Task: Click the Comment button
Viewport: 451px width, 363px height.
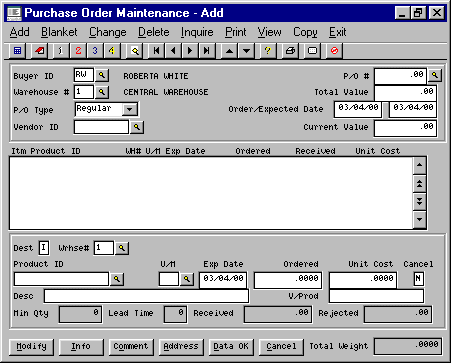Action: coord(131,347)
